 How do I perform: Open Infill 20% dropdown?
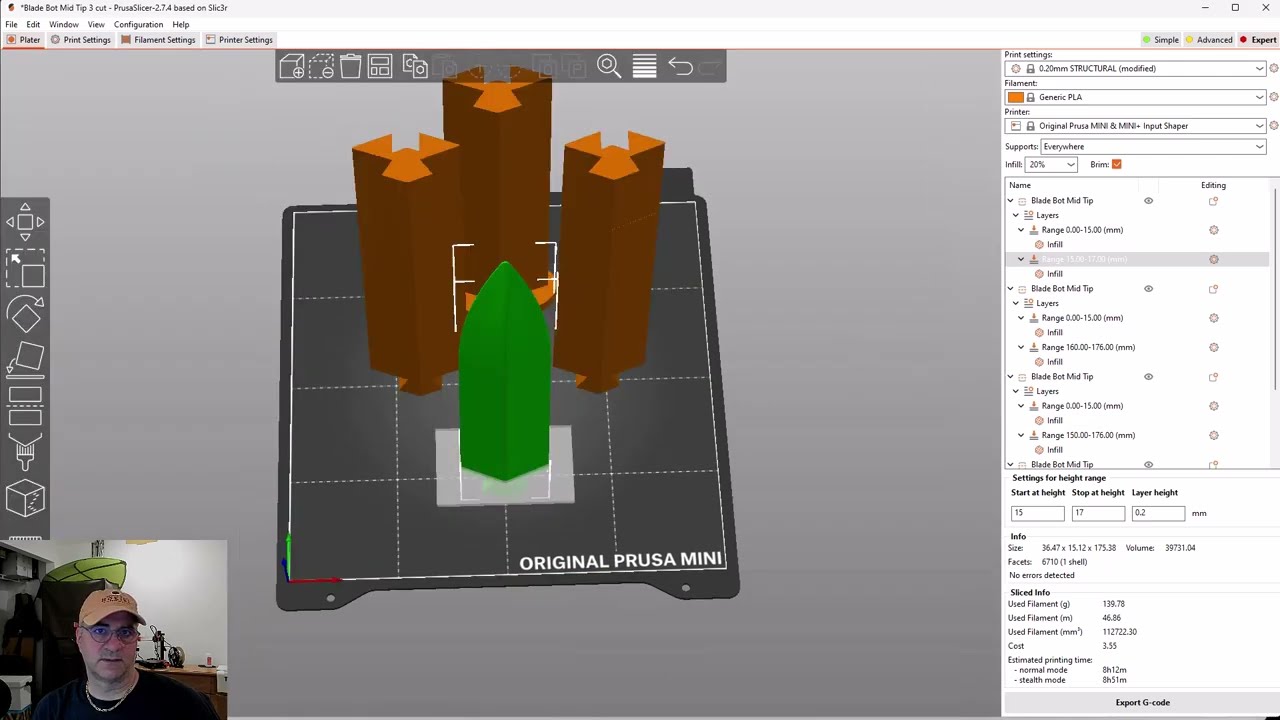[x=1052, y=164]
